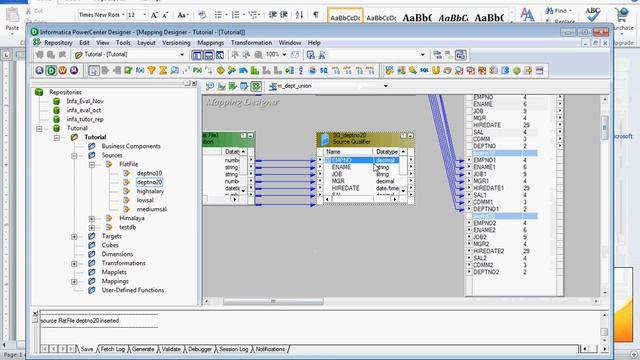
Task: Collapse the Sources tree node
Action: click(74, 155)
